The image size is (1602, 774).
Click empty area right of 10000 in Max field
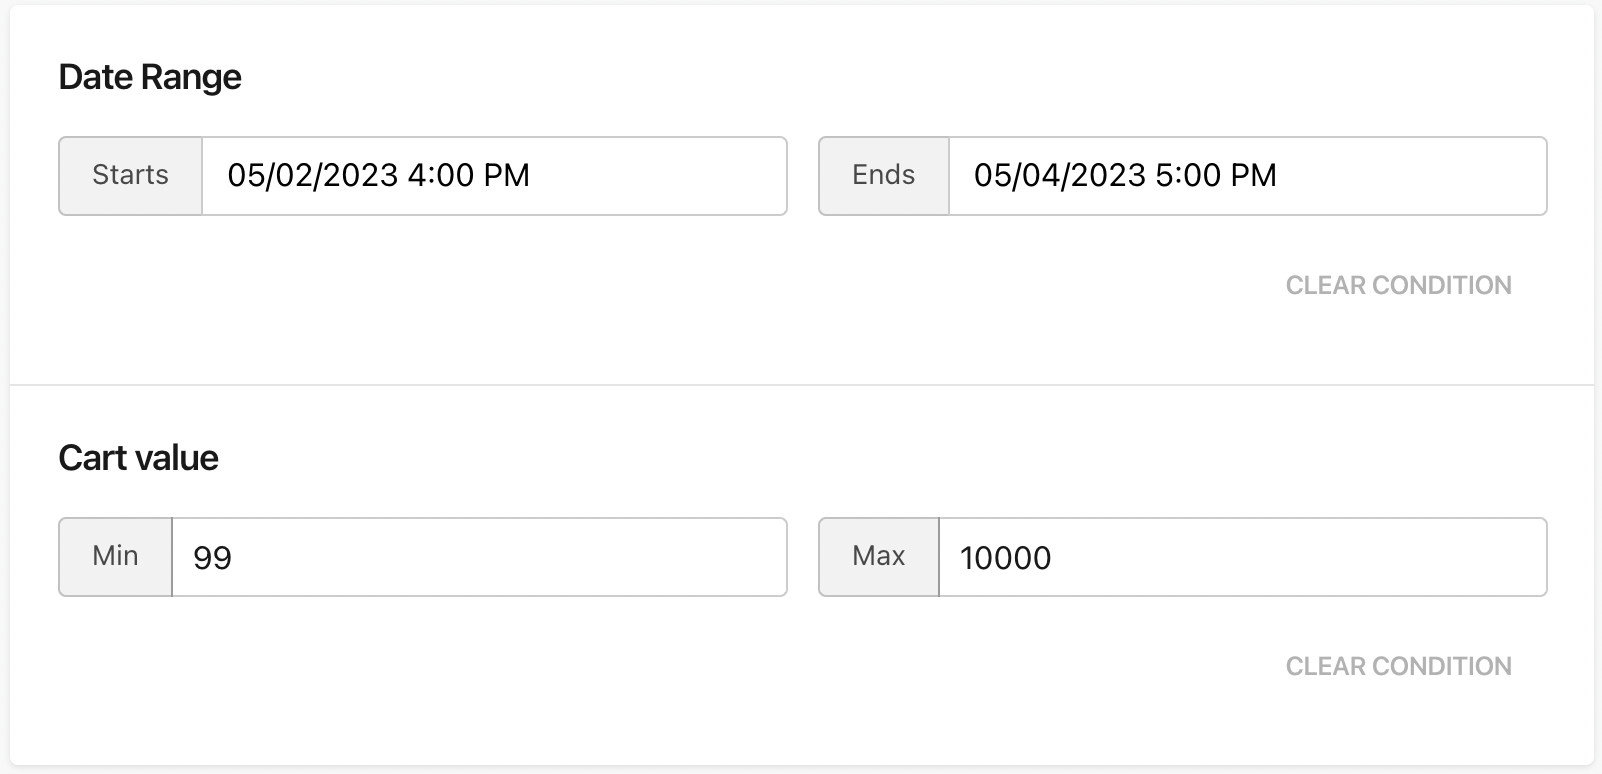pos(1298,557)
